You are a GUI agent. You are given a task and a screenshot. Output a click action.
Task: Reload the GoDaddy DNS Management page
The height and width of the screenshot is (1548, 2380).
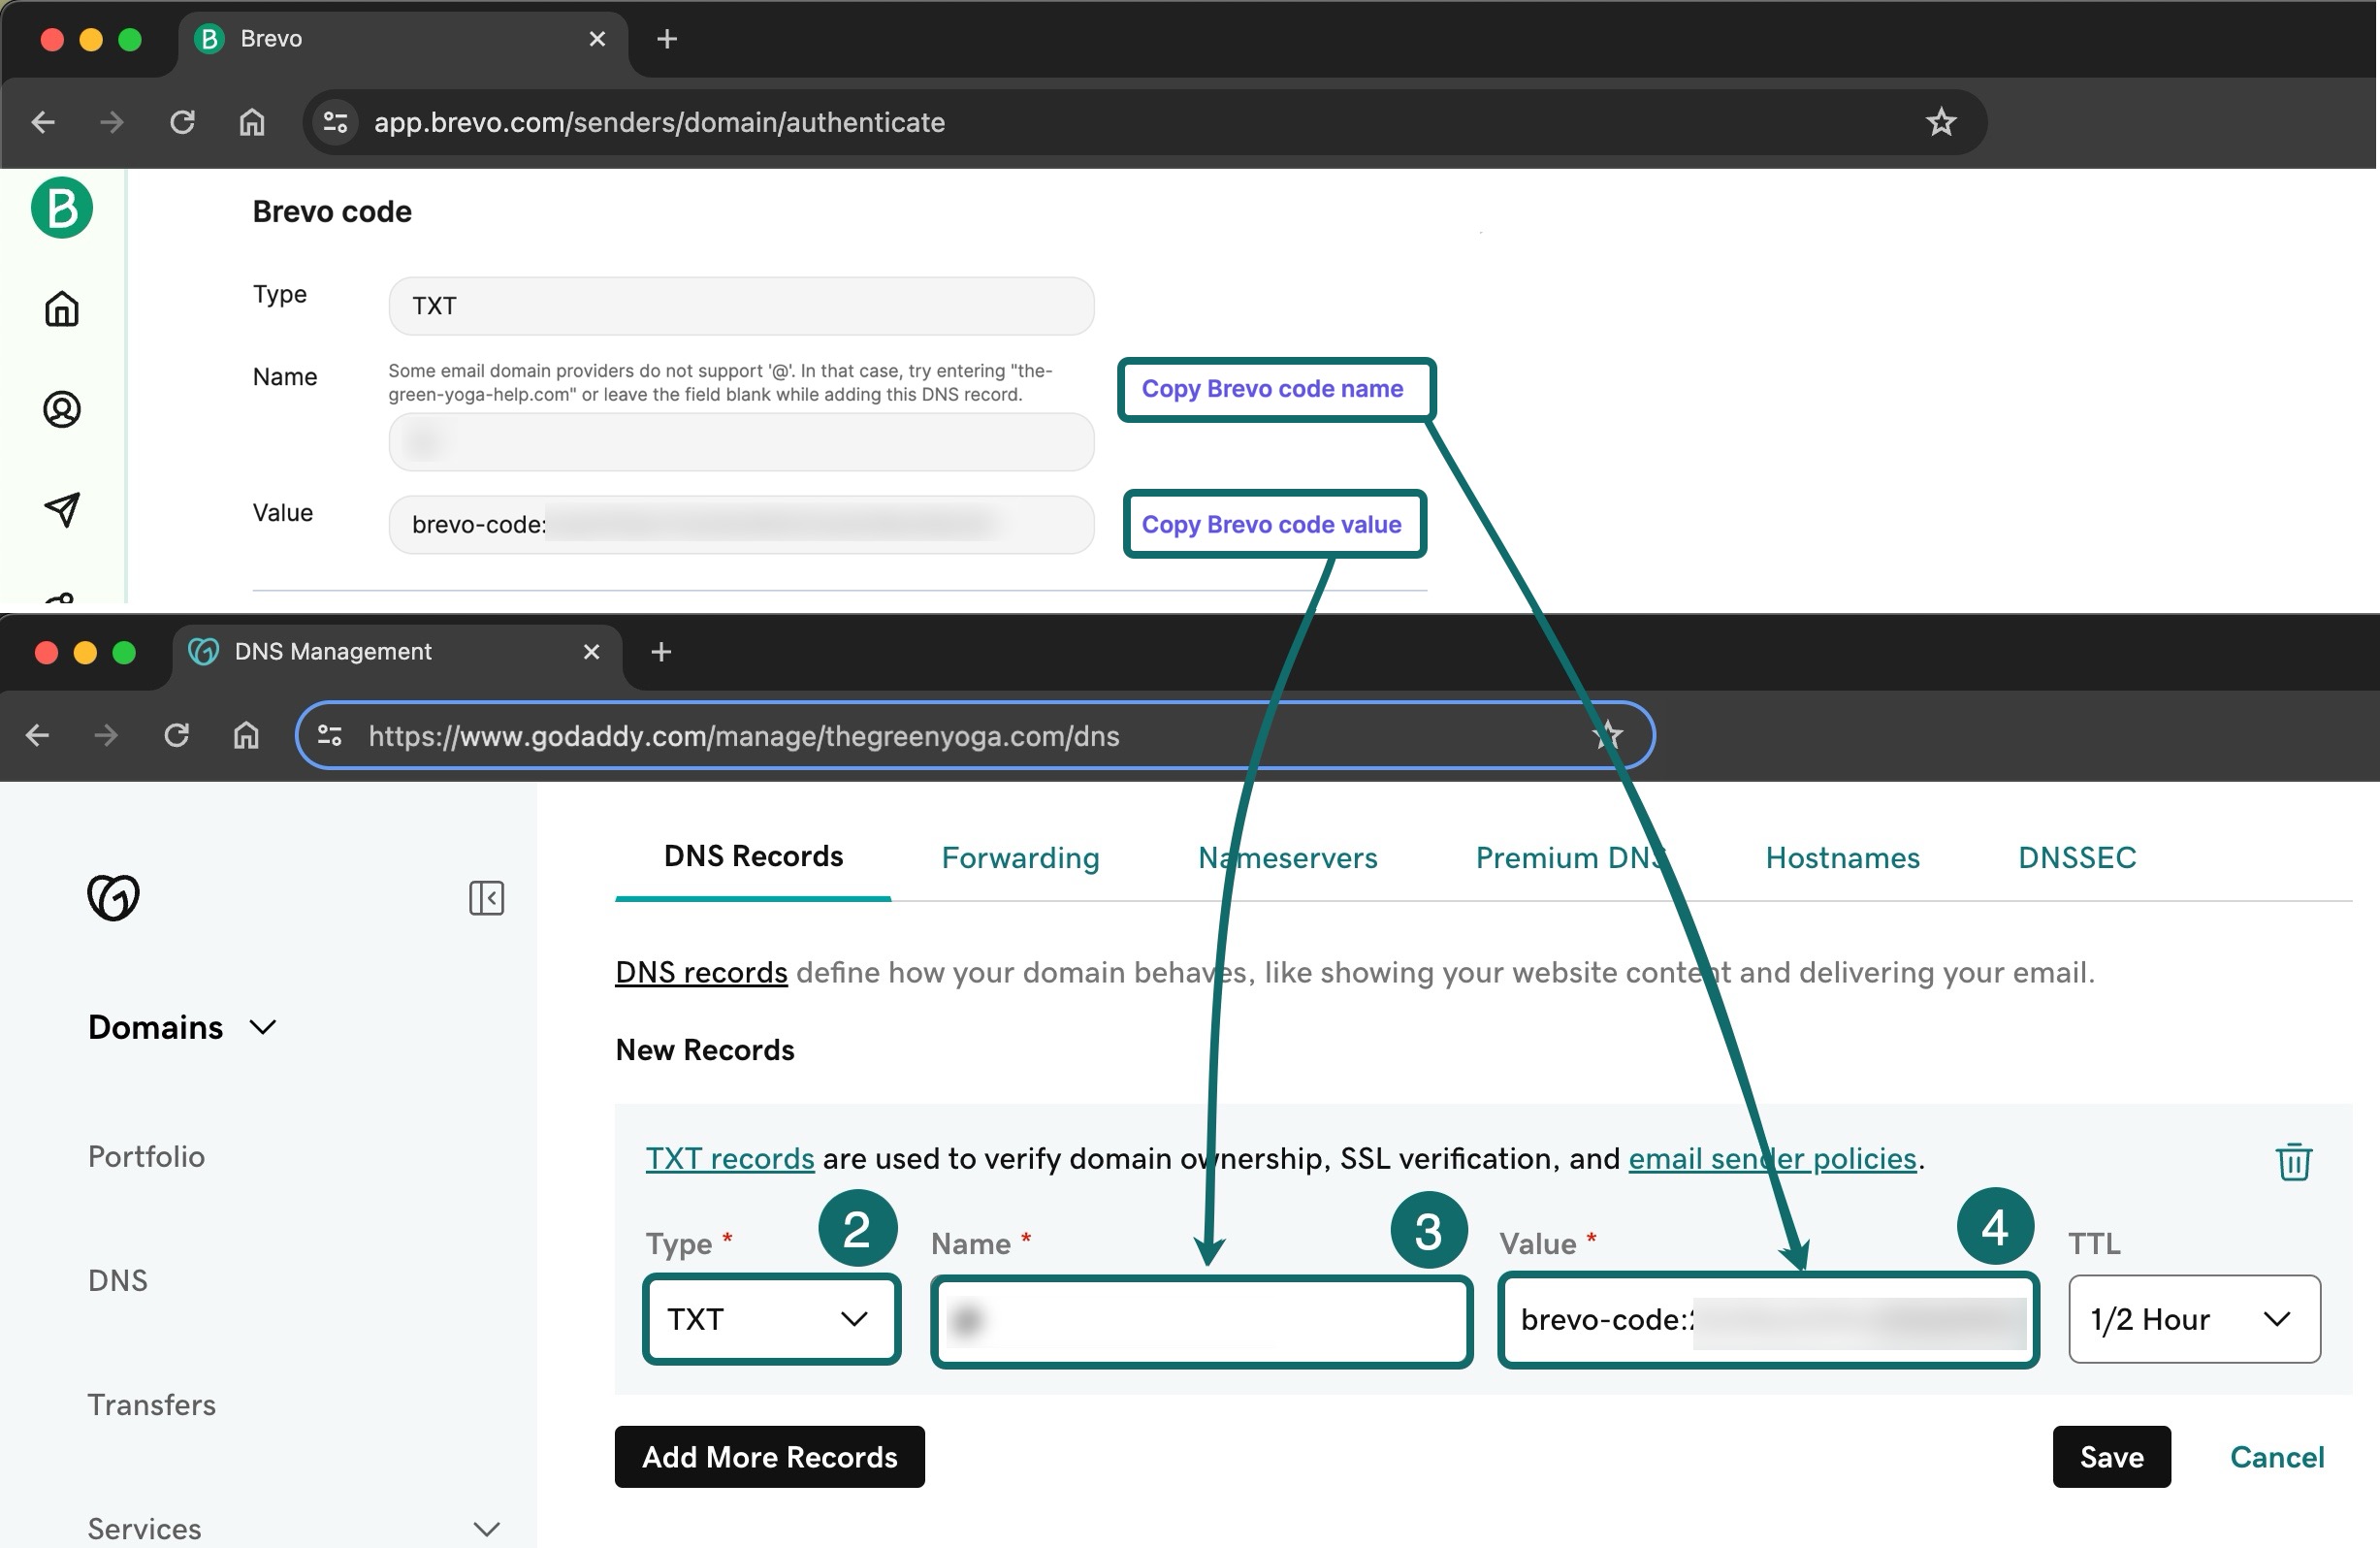(x=177, y=736)
